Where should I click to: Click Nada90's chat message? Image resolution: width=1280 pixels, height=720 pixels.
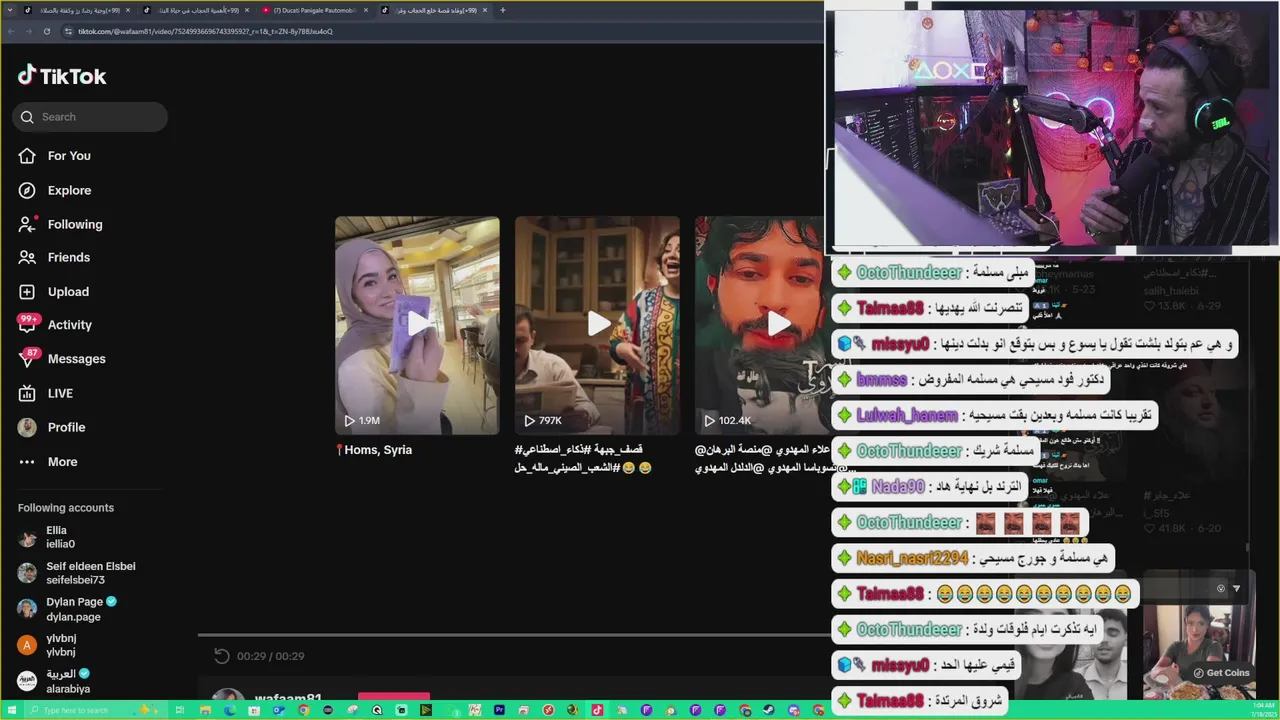point(931,486)
